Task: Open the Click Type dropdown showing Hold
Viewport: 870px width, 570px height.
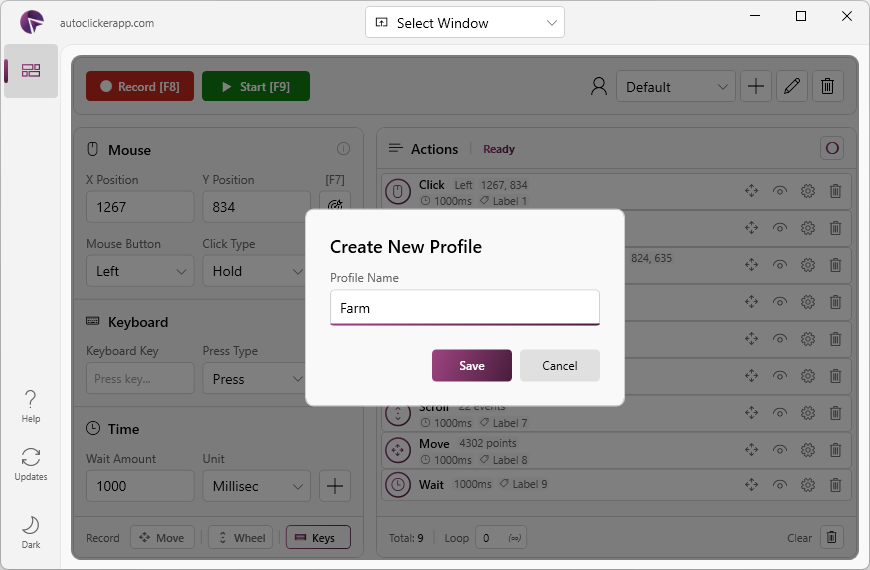Action: (x=256, y=271)
